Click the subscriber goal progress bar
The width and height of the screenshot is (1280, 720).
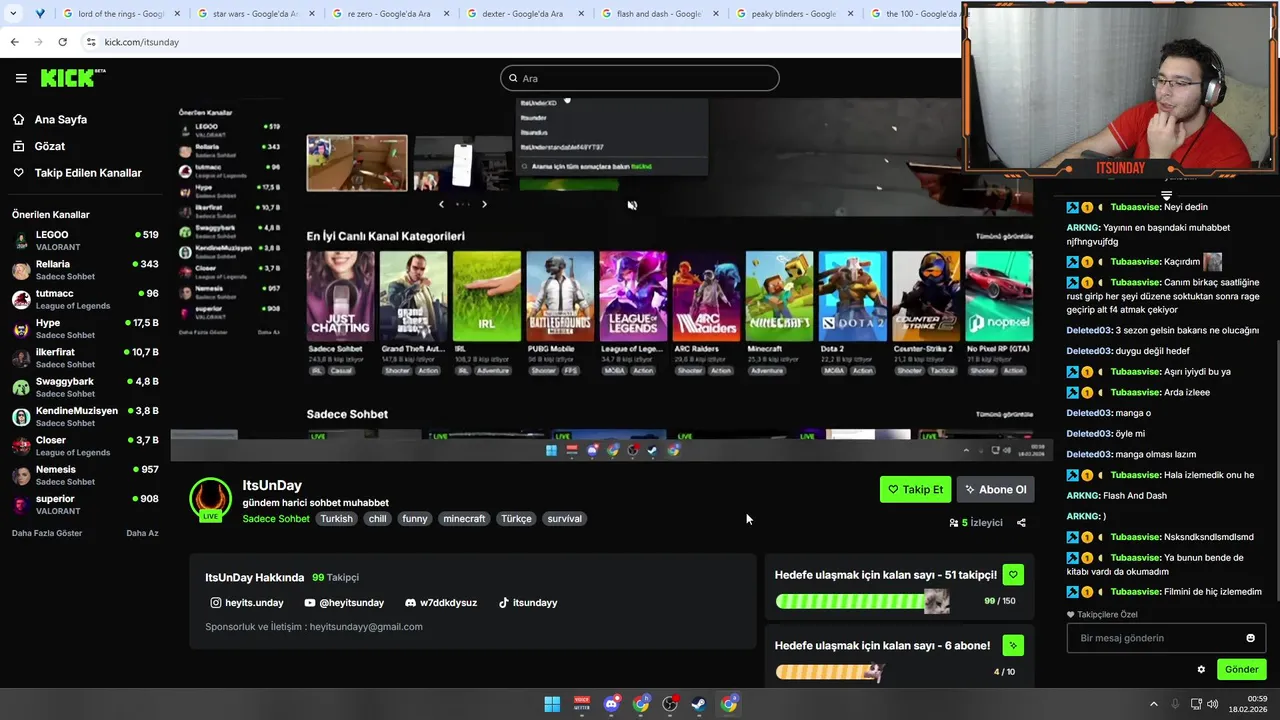(830, 672)
